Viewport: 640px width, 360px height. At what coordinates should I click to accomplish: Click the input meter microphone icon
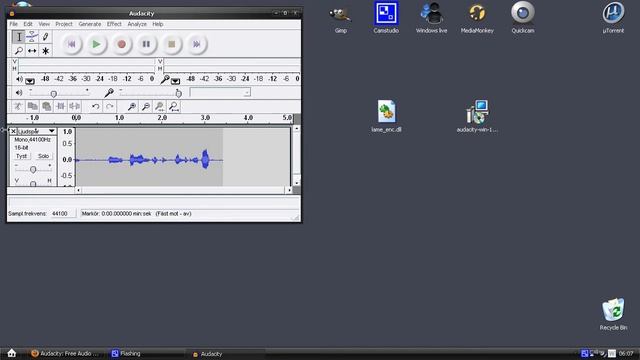[x=164, y=79]
